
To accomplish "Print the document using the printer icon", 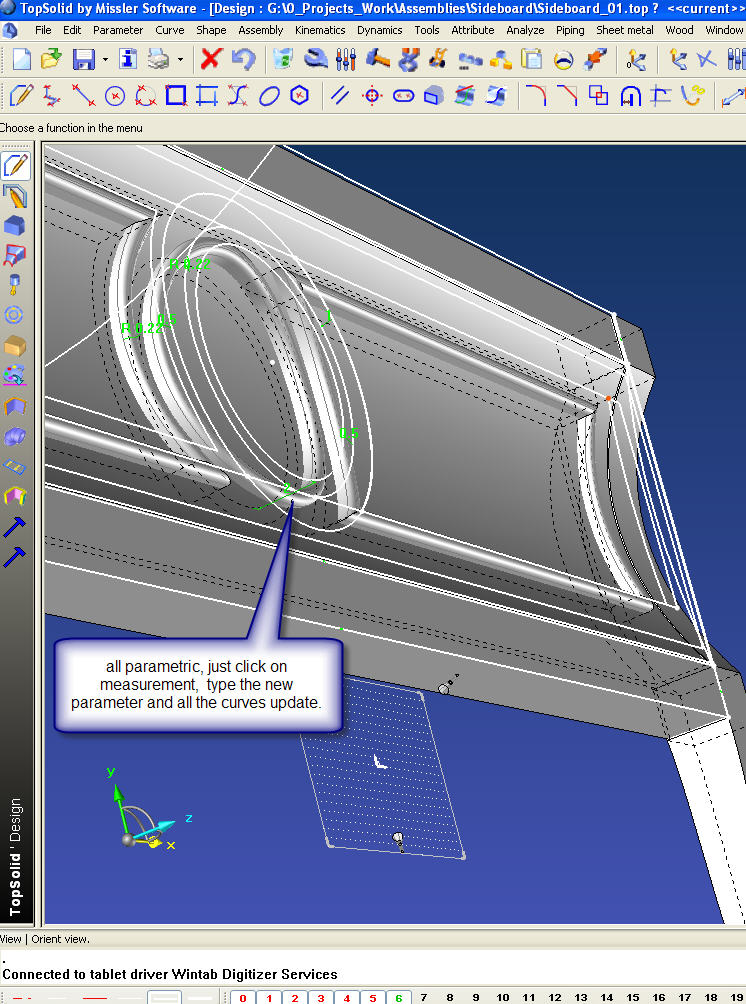I will (x=158, y=60).
